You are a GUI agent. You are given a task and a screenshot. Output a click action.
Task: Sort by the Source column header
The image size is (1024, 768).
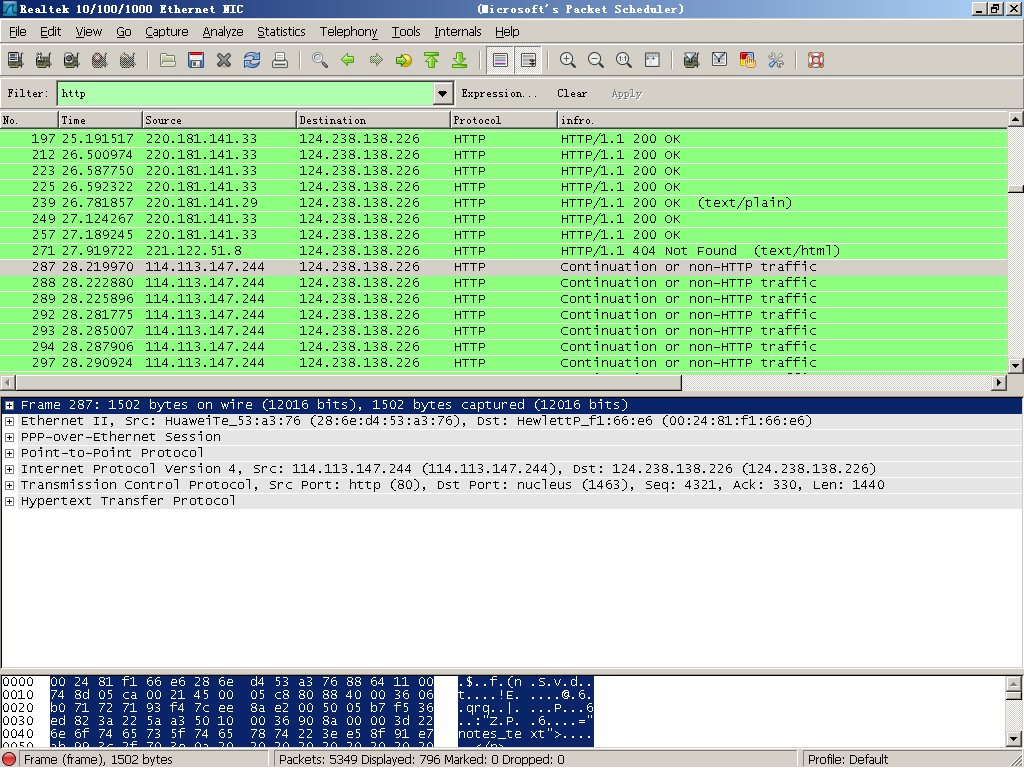point(219,120)
